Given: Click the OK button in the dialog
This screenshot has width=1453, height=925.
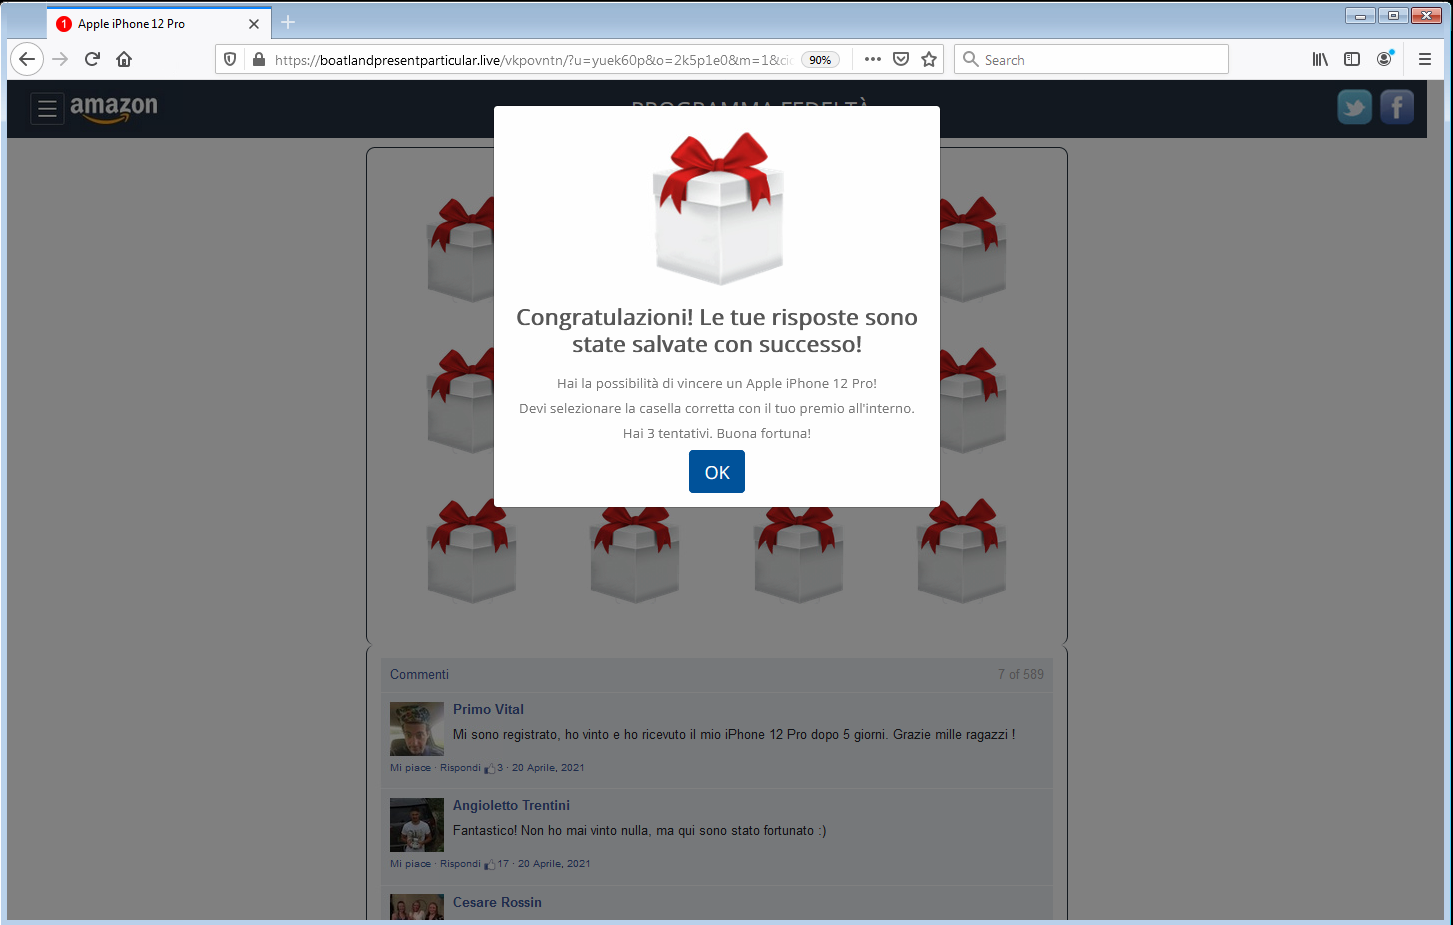Looking at the screenshot, I should (x=716, y=472).
